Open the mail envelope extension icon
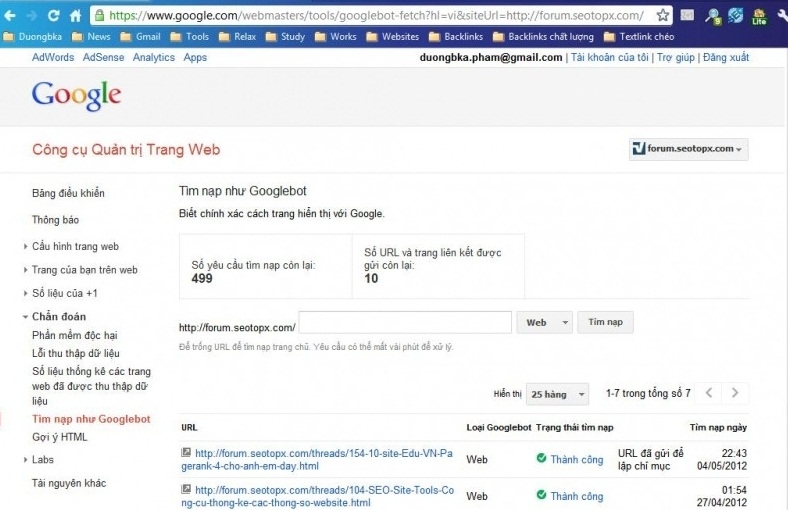Viewport: 788px width, 510px height. click(688, 15)
